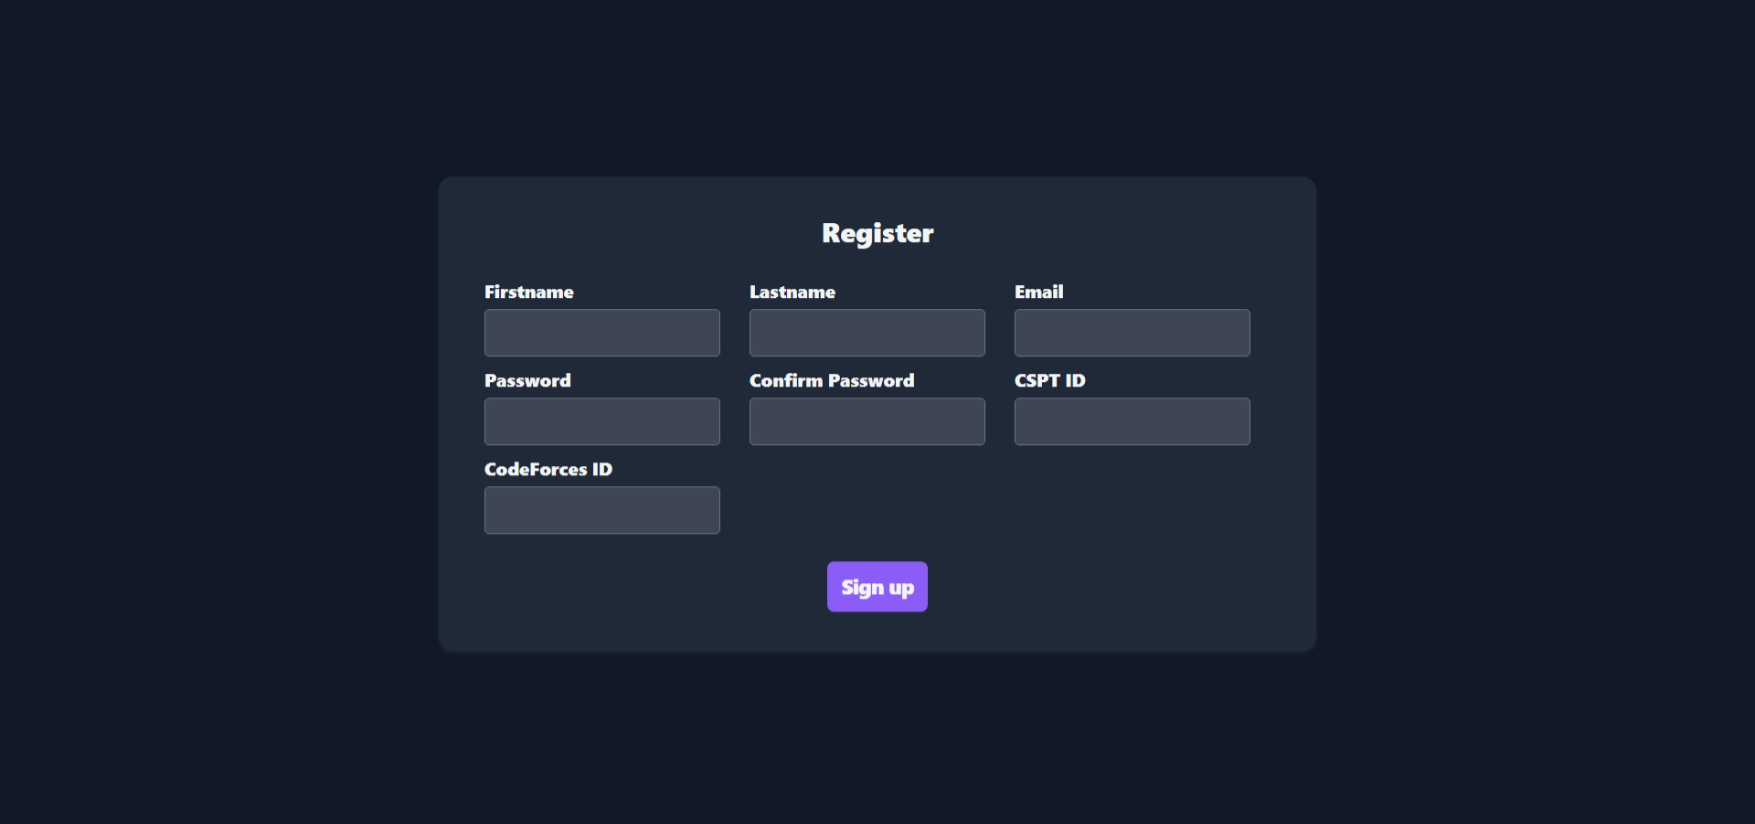The height and width of the screenshot is (824, 1755).
Task: Select the Email input box
Action: 1131,332
